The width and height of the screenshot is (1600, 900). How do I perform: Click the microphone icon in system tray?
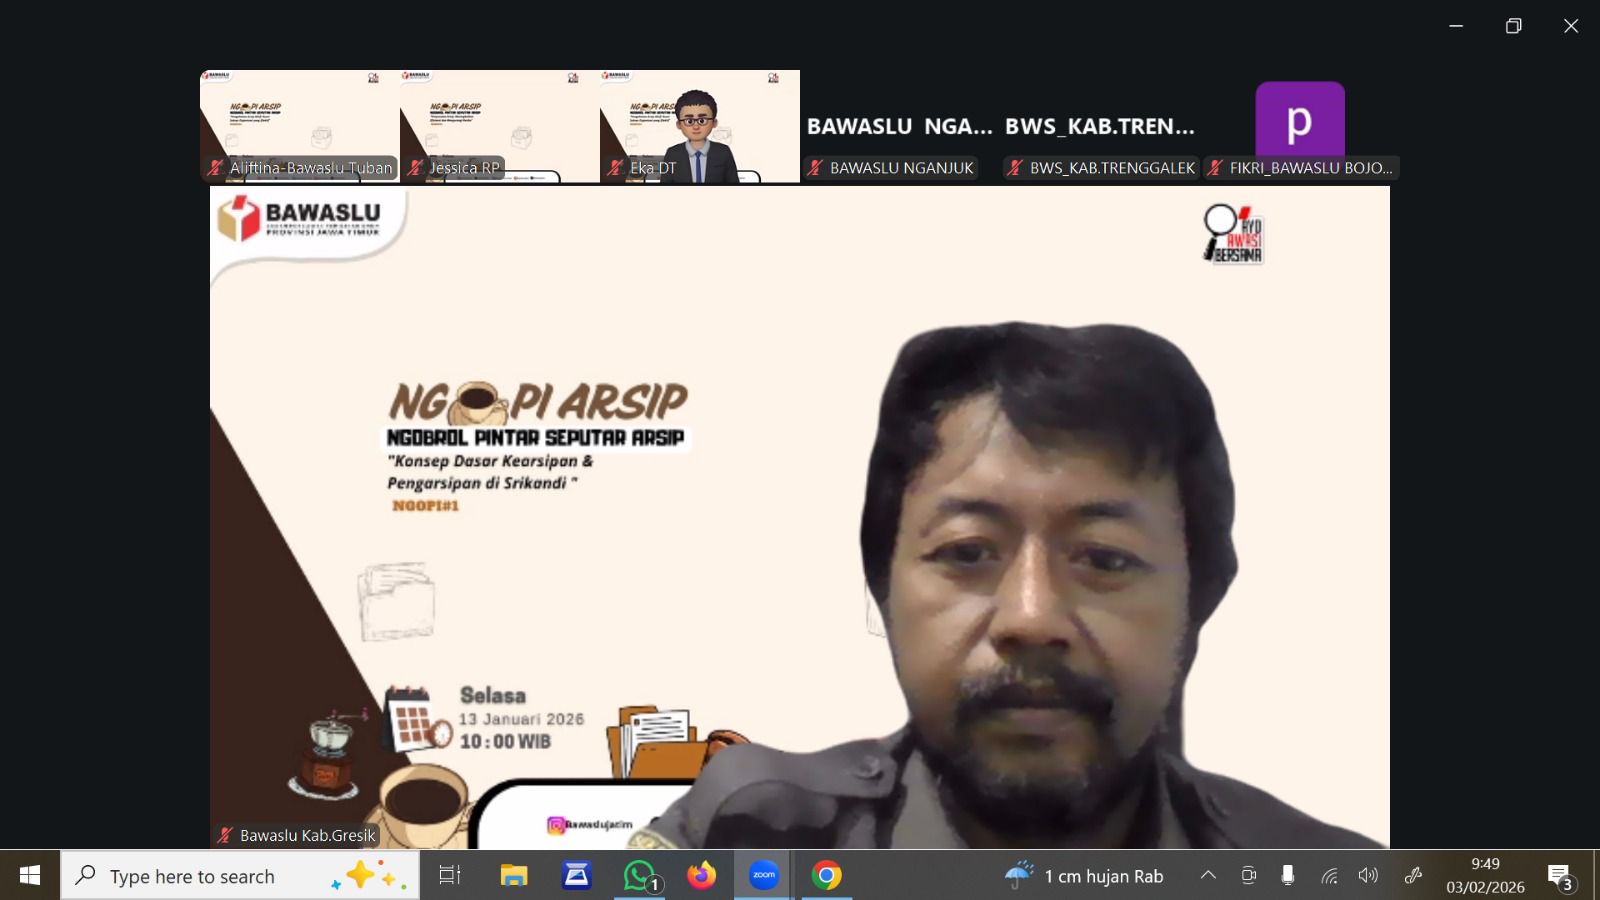(1288, 876)
